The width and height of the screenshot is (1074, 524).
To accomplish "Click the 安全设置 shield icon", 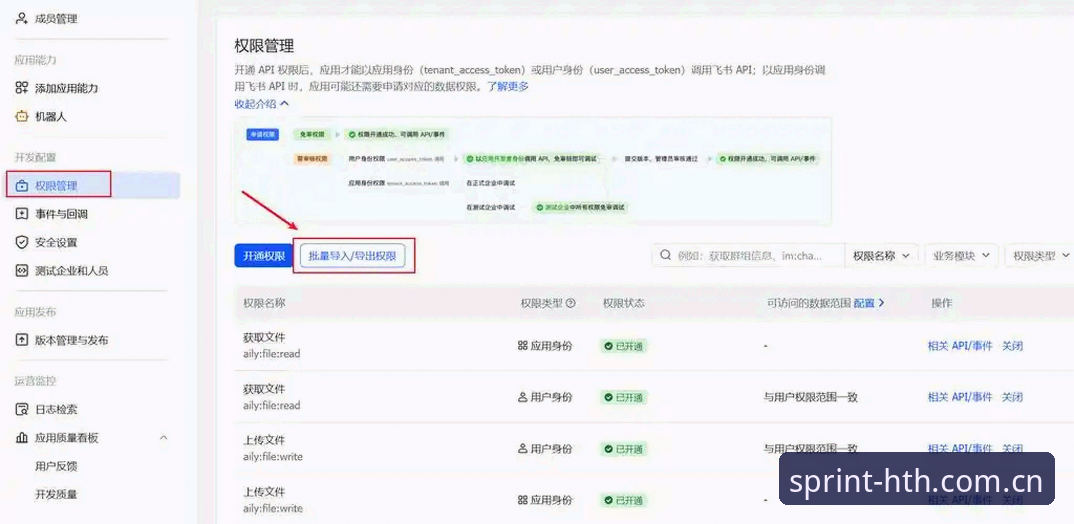I will (22, 242).
